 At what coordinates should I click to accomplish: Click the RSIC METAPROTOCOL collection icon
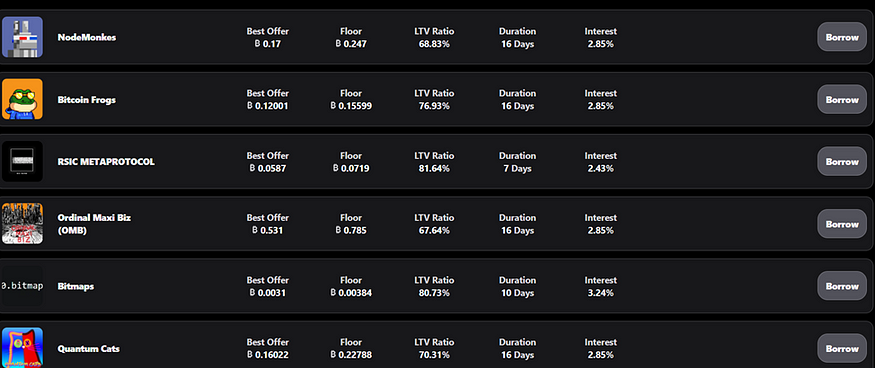point(22,161)
